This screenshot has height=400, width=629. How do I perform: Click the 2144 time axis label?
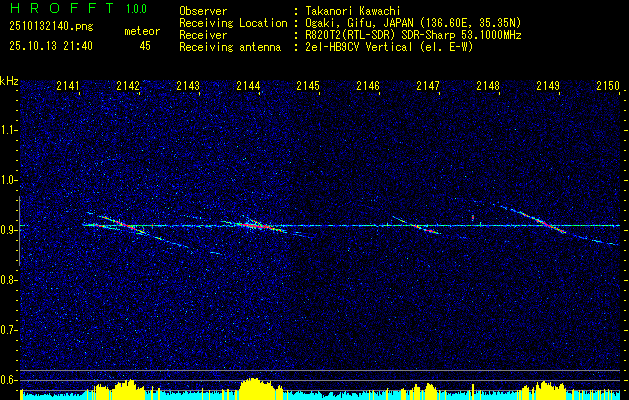[x=248, y=86]
